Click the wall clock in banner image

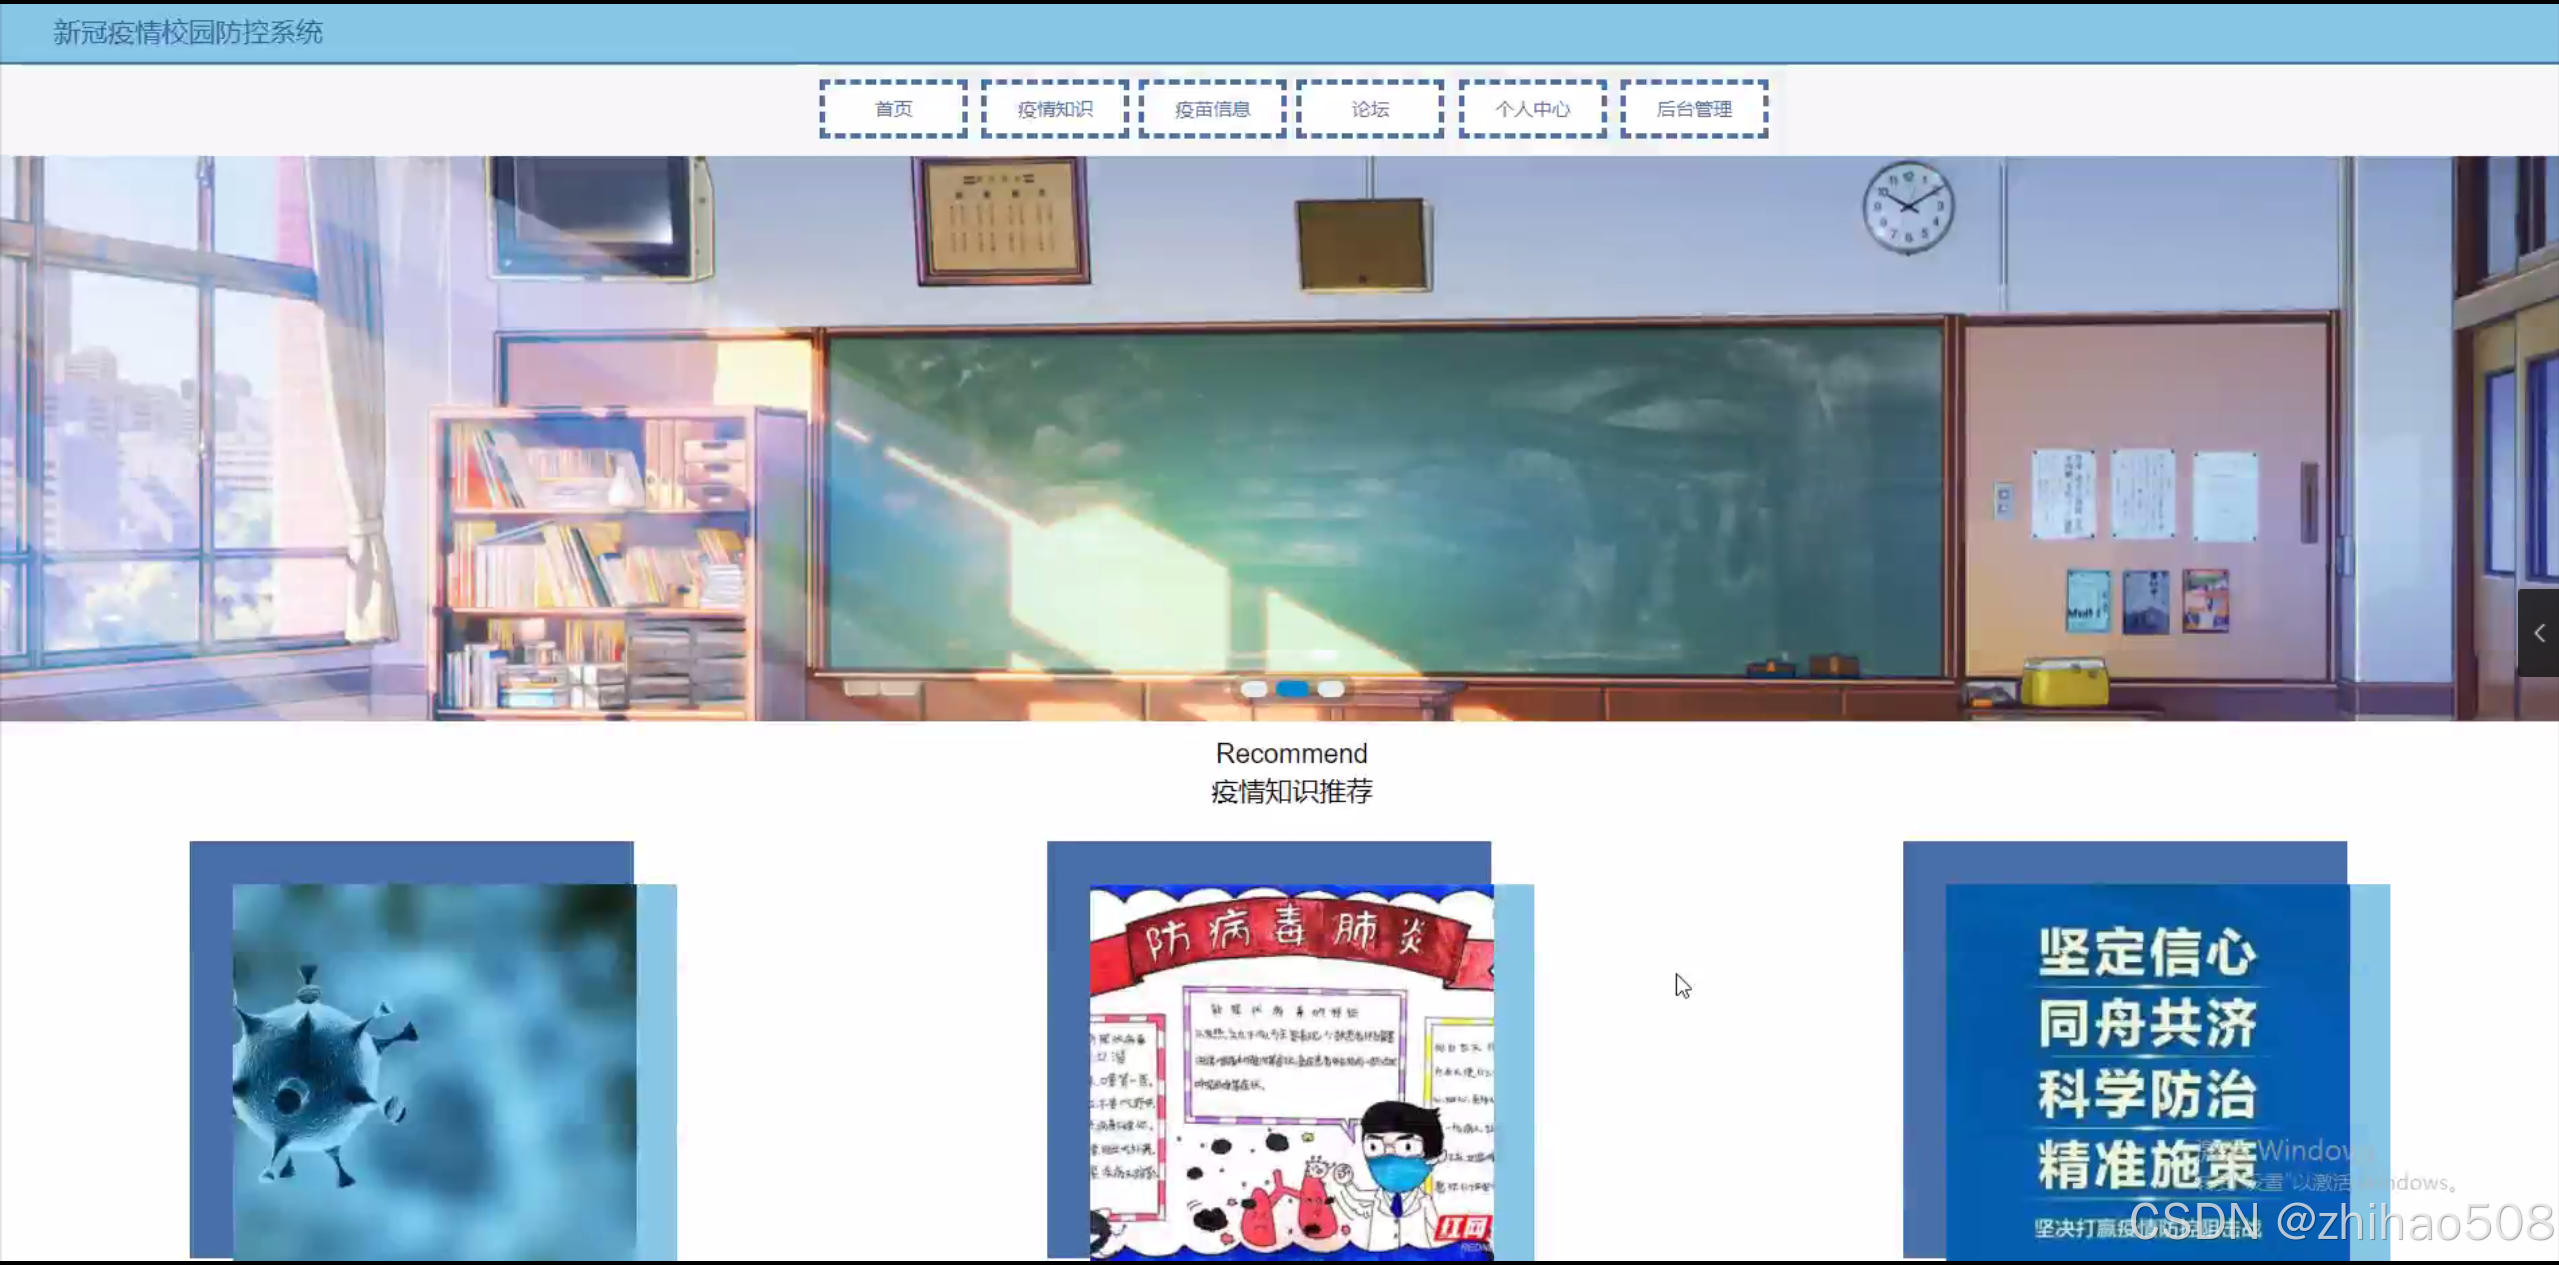(1907, 208)
